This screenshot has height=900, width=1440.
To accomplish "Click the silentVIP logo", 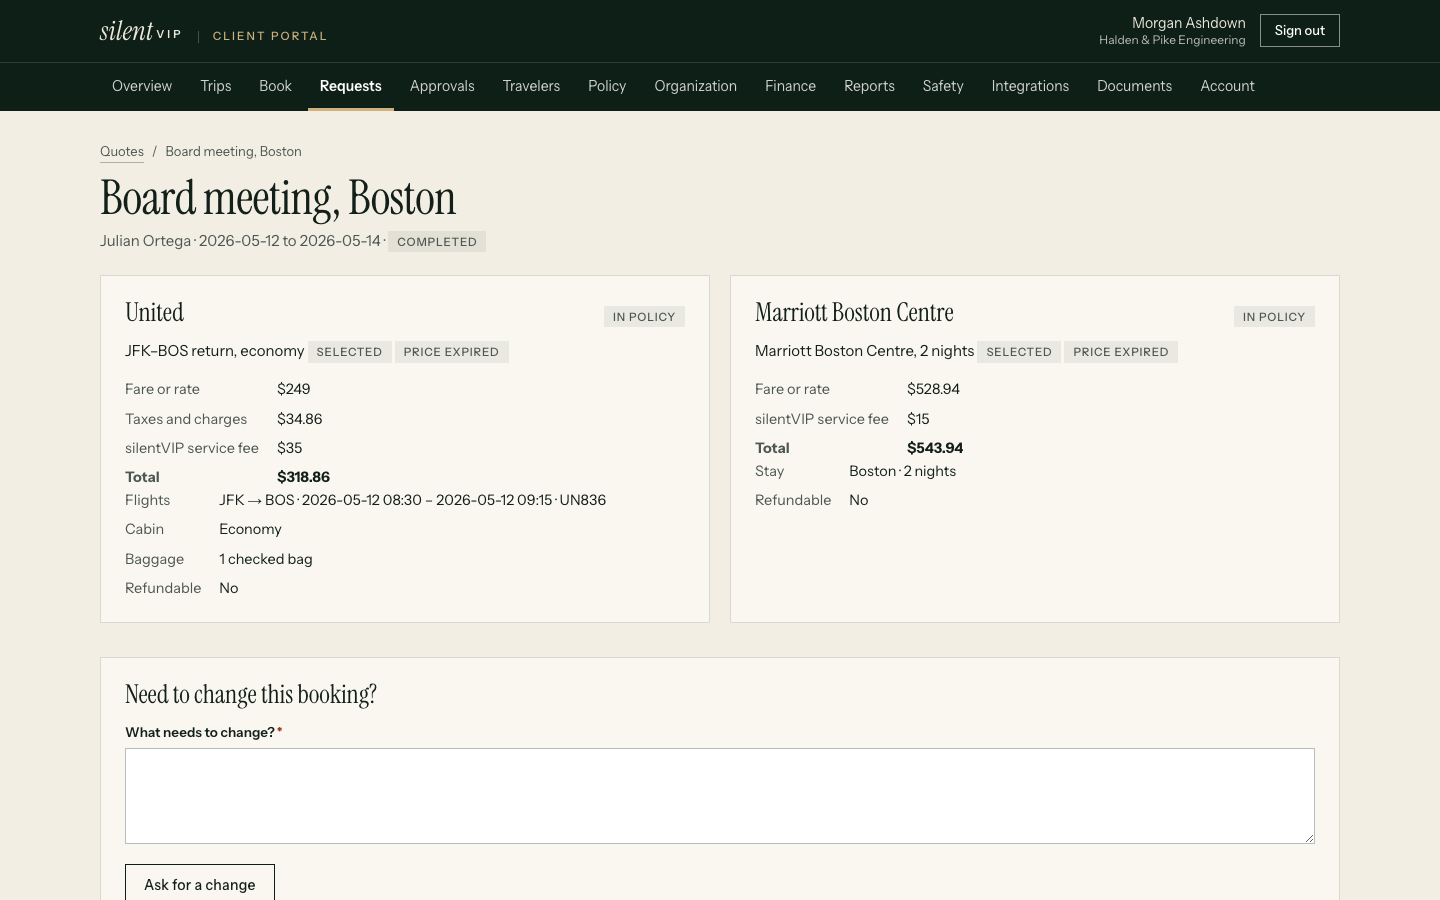I will tap(140, 31).
